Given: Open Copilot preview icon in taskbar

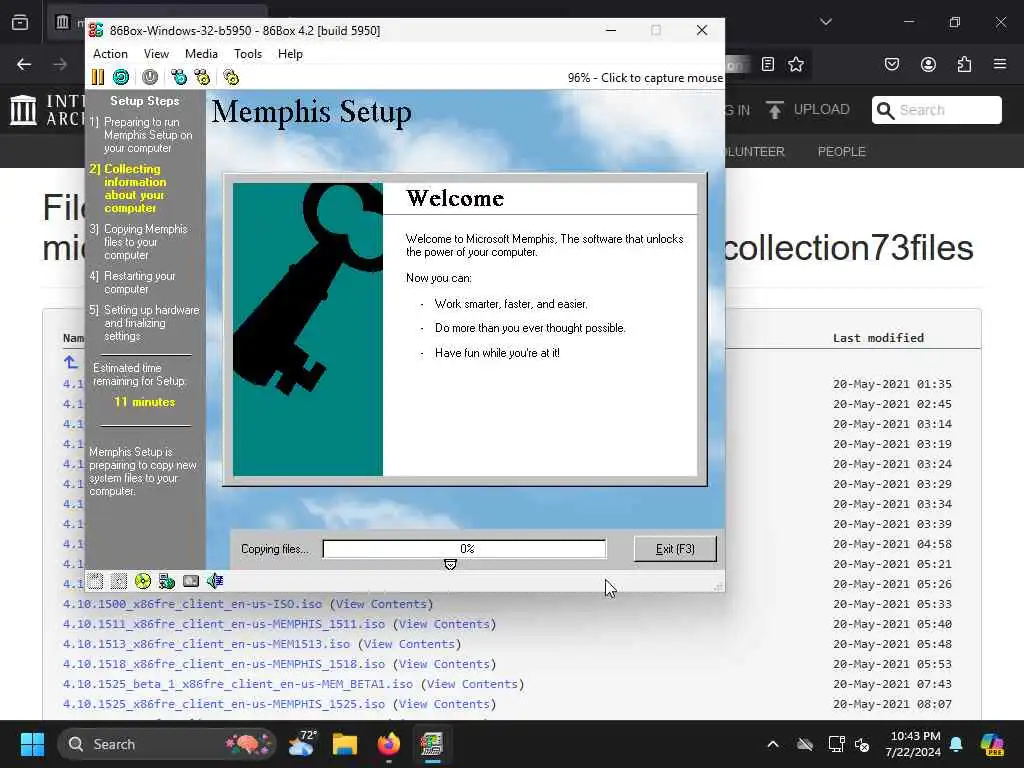Looking at the screenshot, I should (993, 744).
